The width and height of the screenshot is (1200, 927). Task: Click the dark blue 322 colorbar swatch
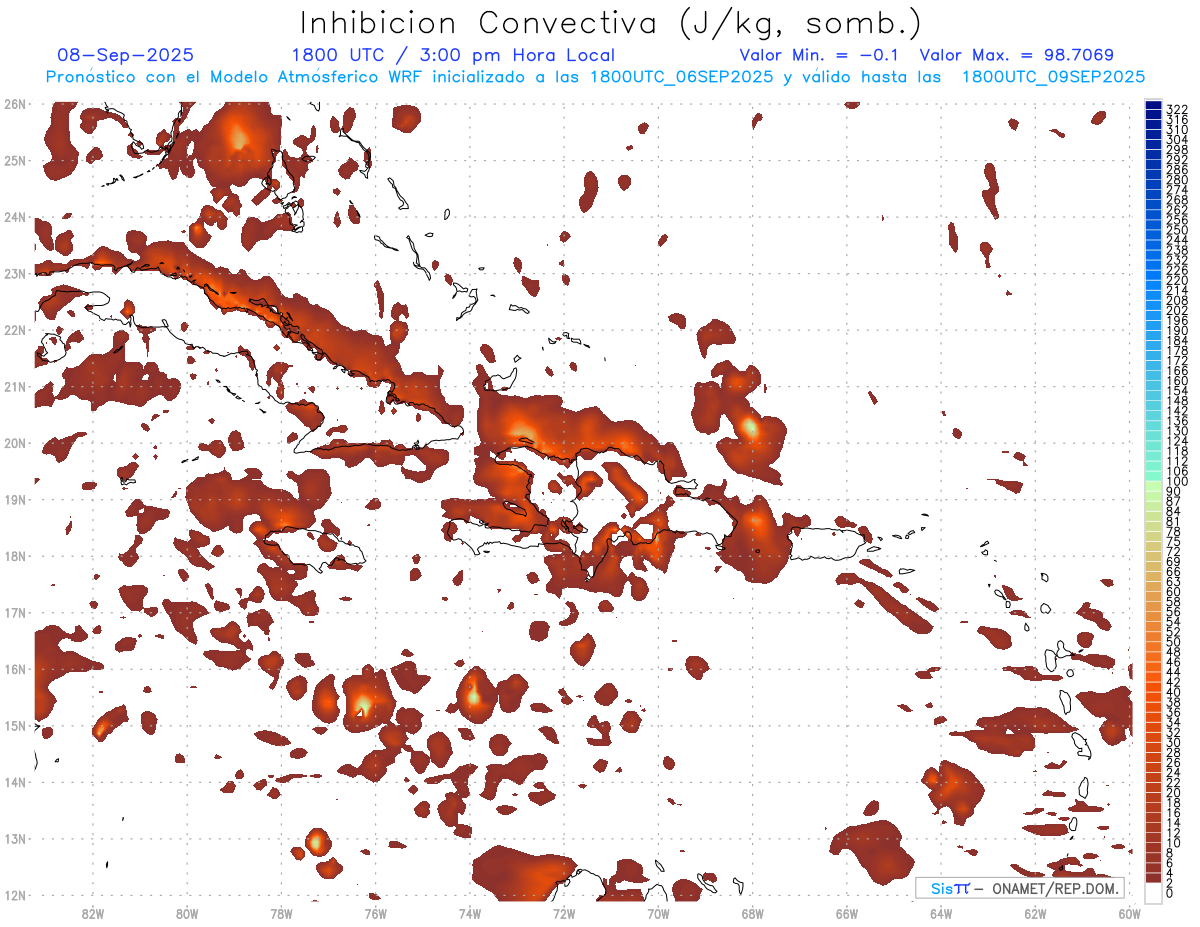point(1153,106)
